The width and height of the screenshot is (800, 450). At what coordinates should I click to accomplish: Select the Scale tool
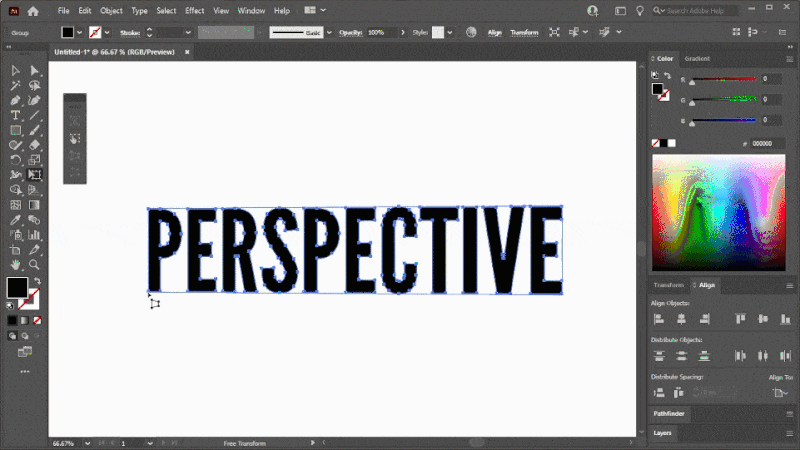[x=34, y=160]
